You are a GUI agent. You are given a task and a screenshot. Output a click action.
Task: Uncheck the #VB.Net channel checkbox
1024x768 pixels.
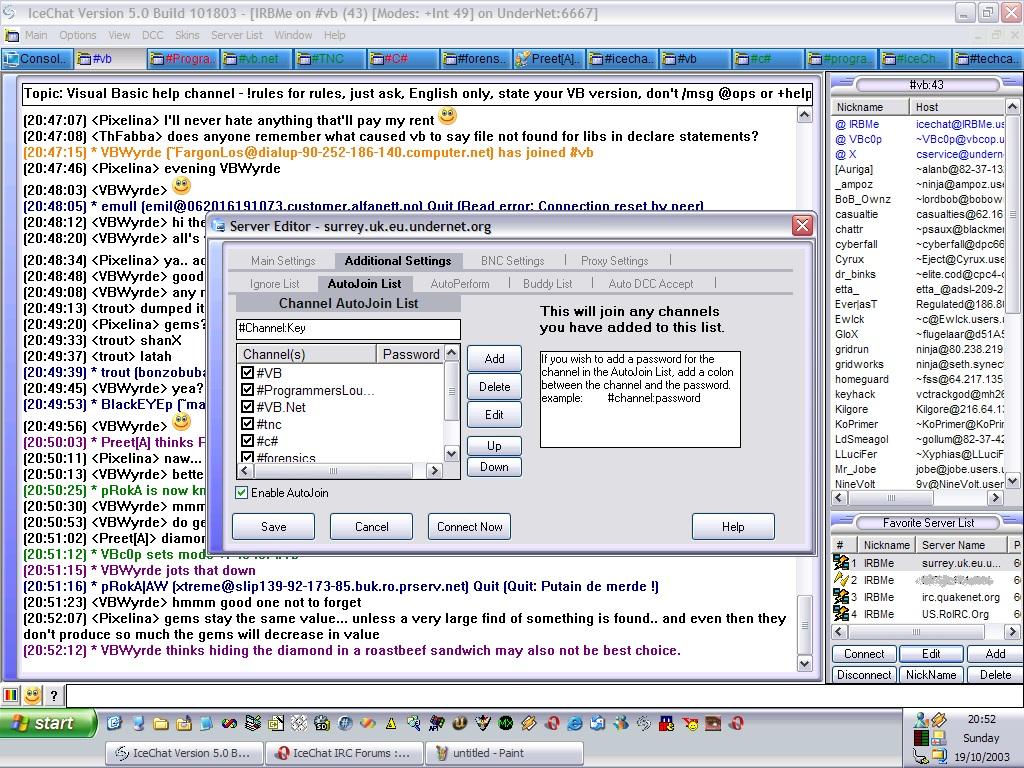[x=247, y=407]
